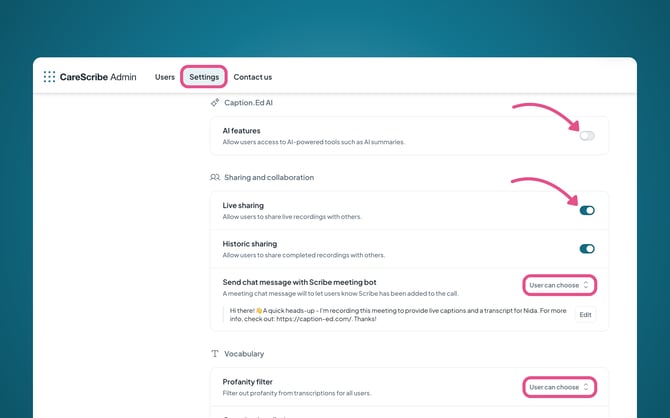Image resolution: width=670 pixels, height=418 pixels.
Task: Click the Caption.Ed AI sparkle icon
Action: 215,102
